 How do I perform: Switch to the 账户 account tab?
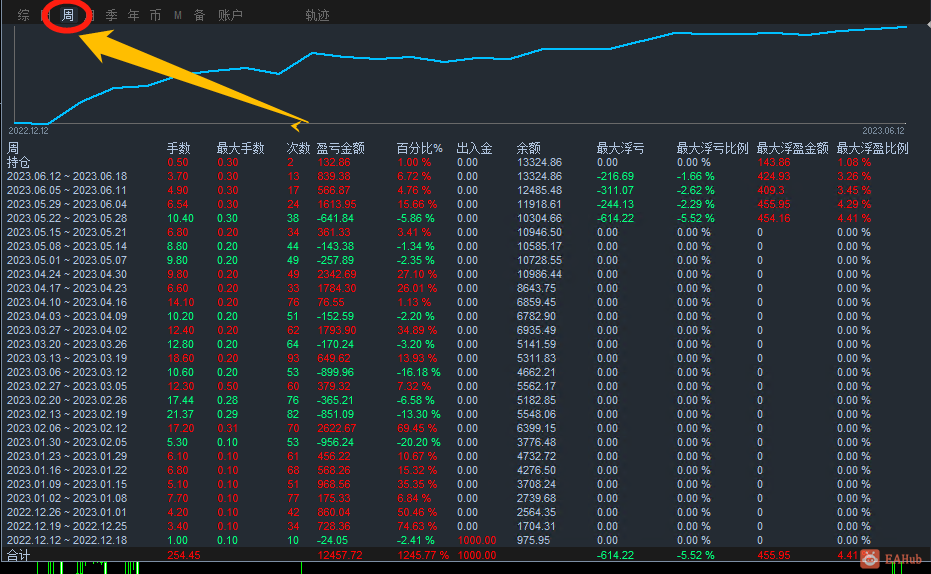click(x=230, y=15)
